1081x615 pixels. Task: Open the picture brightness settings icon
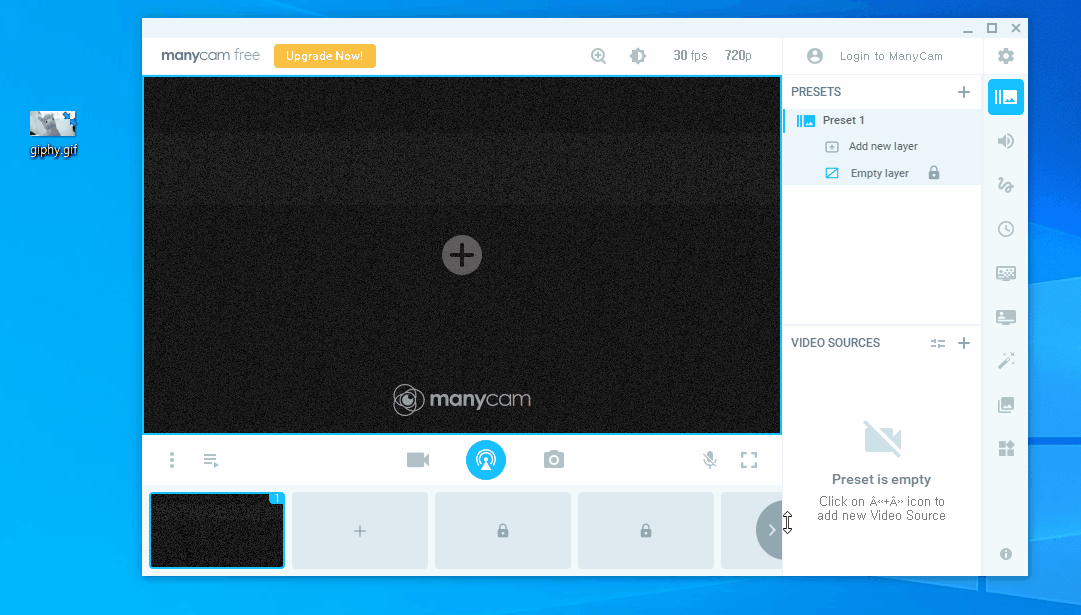[638, 56]
